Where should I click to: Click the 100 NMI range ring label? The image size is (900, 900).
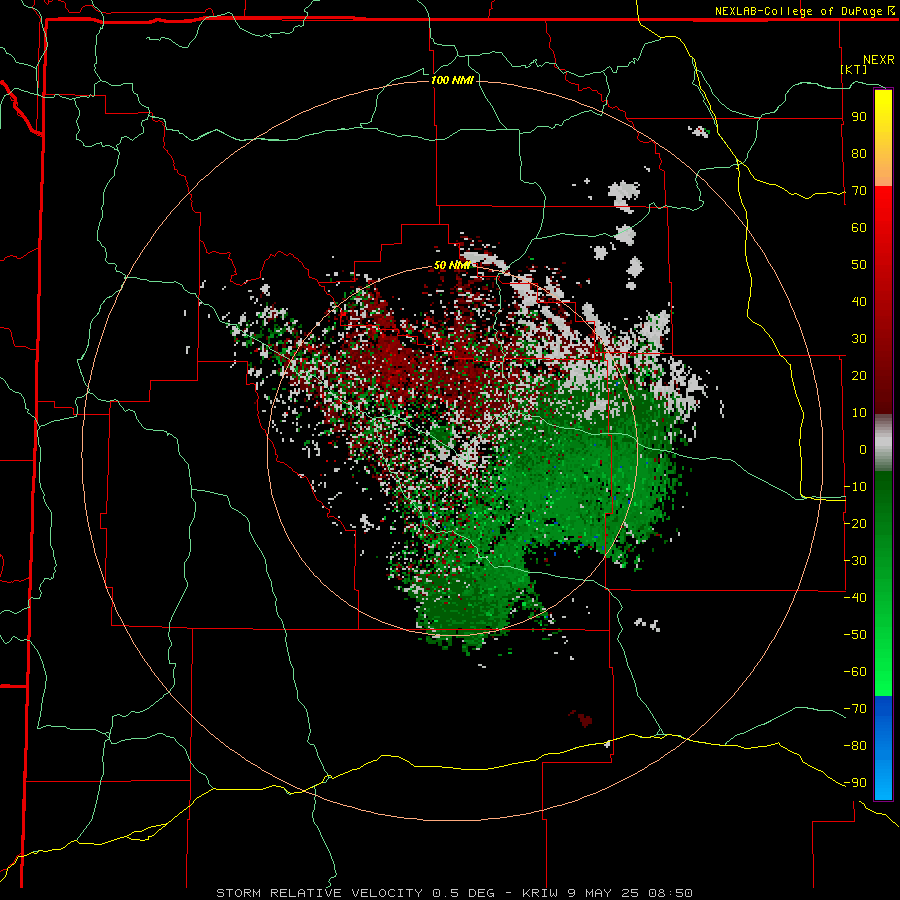pyautogui.click(x=452, y=80)
